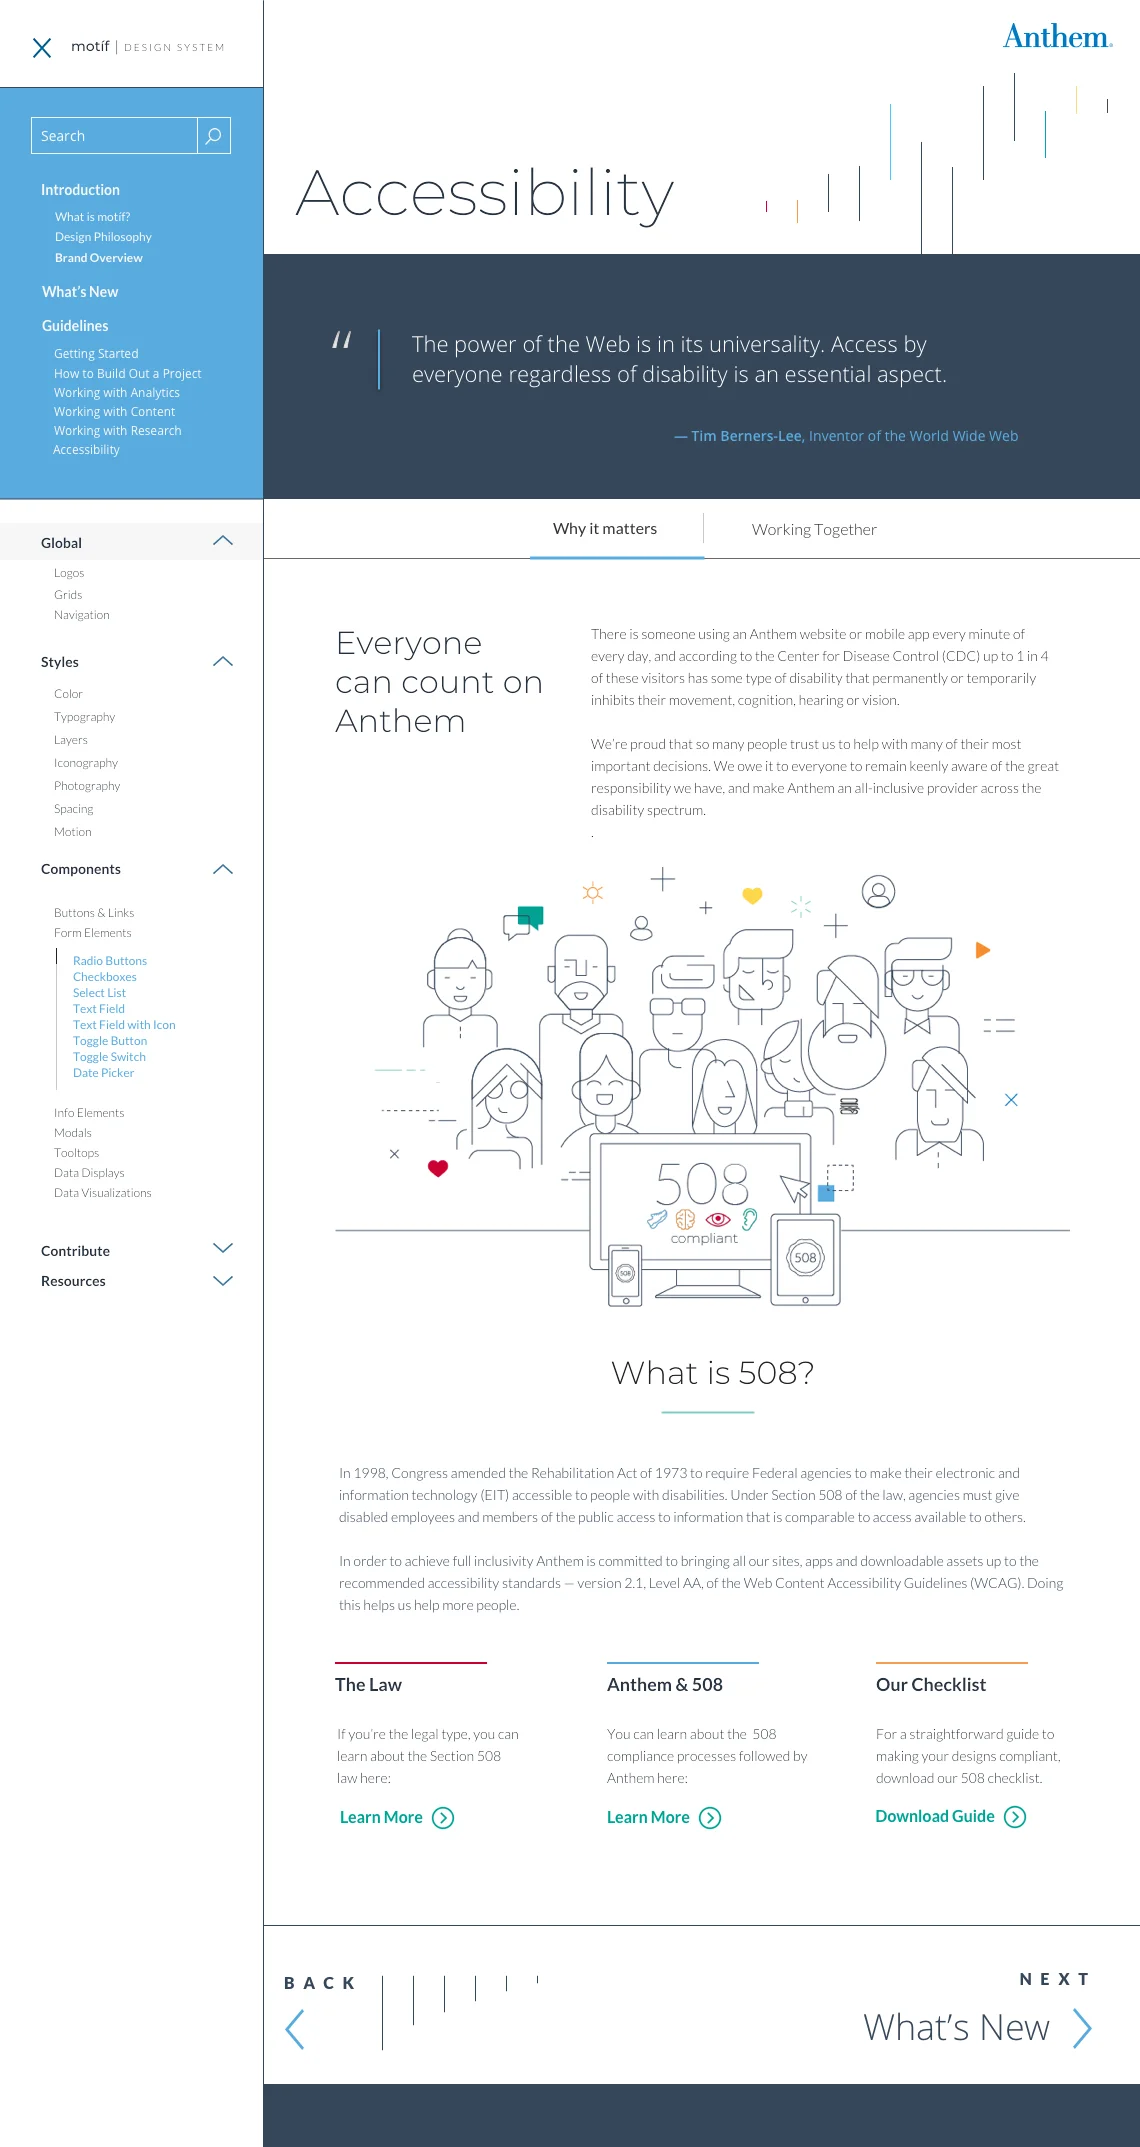Click the blue hand icon under 508
This screenshot has height=2147, width=1140.
pyautogui.click(x=657, y=1219)
